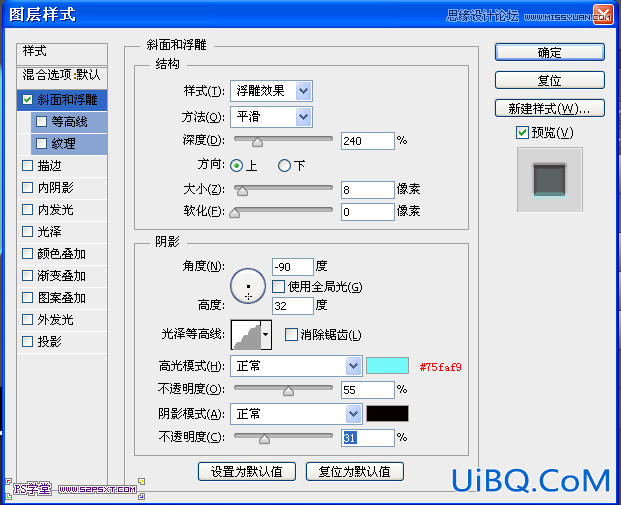Open the black shadow color swatch
The width and height of the screenshot is (621, 505).
pyautogui.click(x=387, y=414)
